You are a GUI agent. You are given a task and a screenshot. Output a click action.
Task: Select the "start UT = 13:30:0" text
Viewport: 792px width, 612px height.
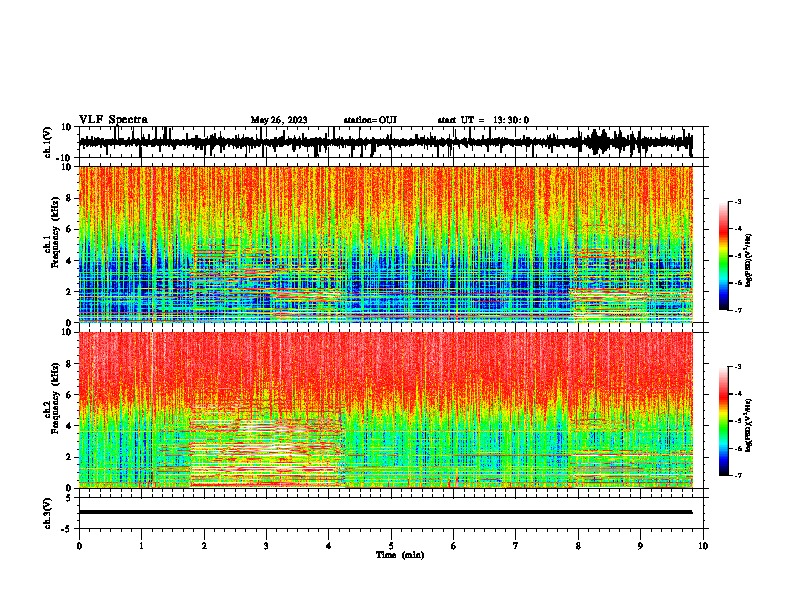click(483, 120)
